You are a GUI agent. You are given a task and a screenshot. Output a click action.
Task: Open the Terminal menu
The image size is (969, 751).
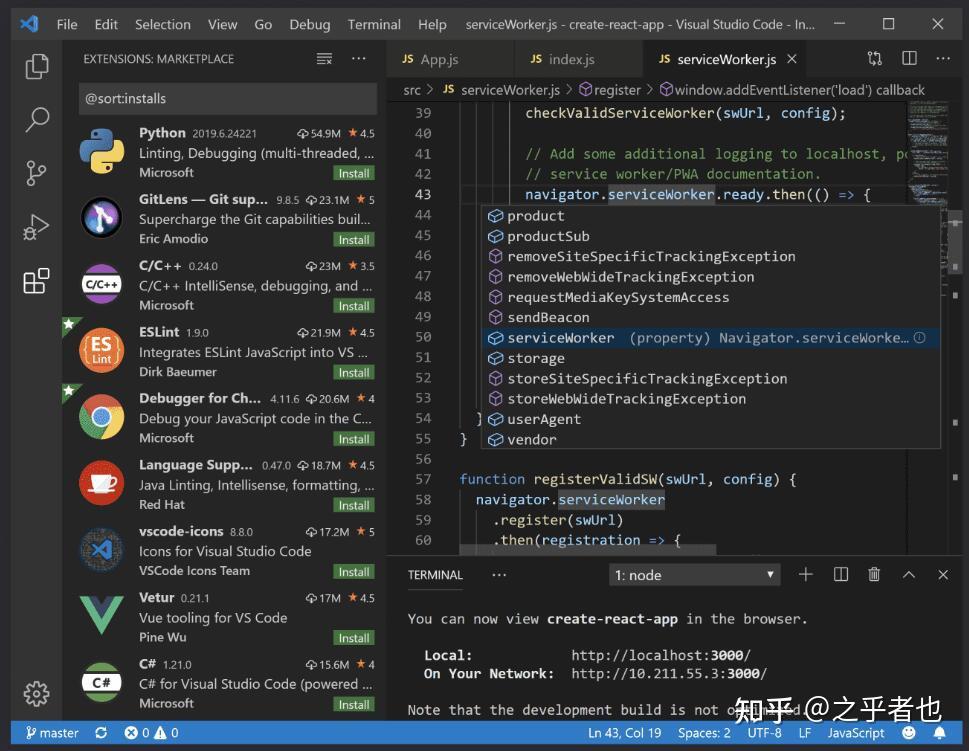coord(374,24)
